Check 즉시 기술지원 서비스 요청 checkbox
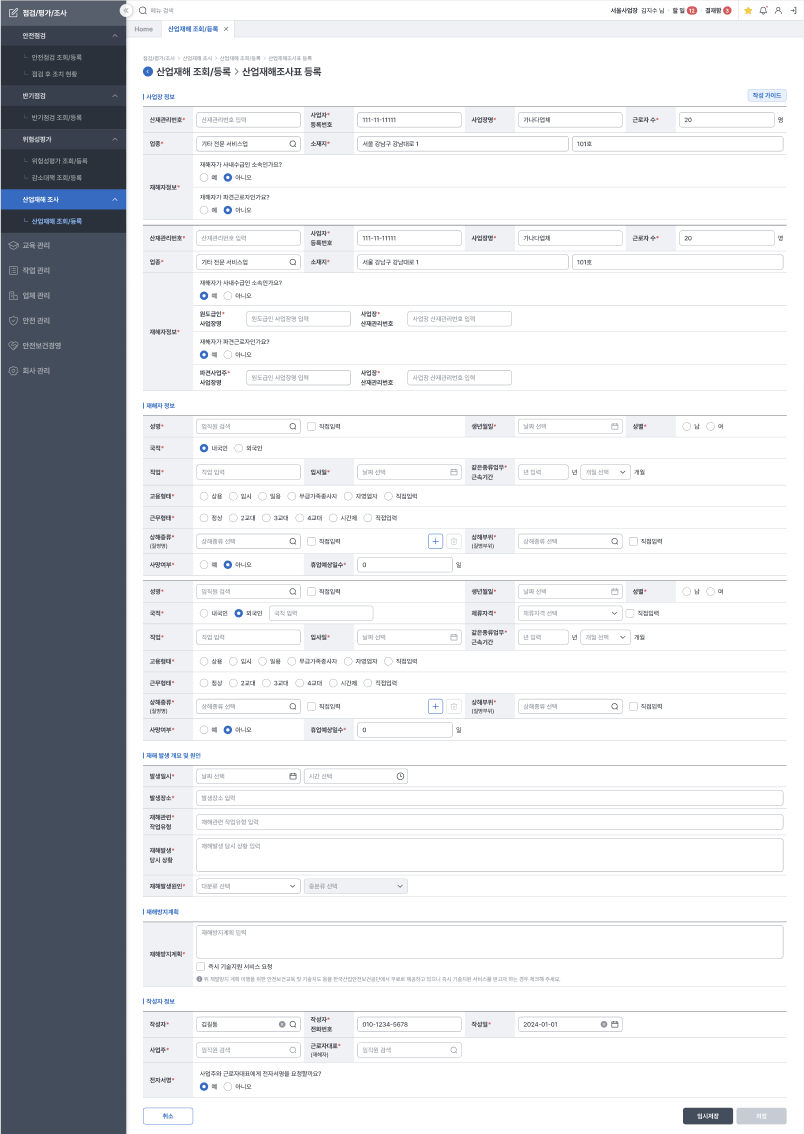Viewport: 804px width, 1134px height. tap(202, 967)
